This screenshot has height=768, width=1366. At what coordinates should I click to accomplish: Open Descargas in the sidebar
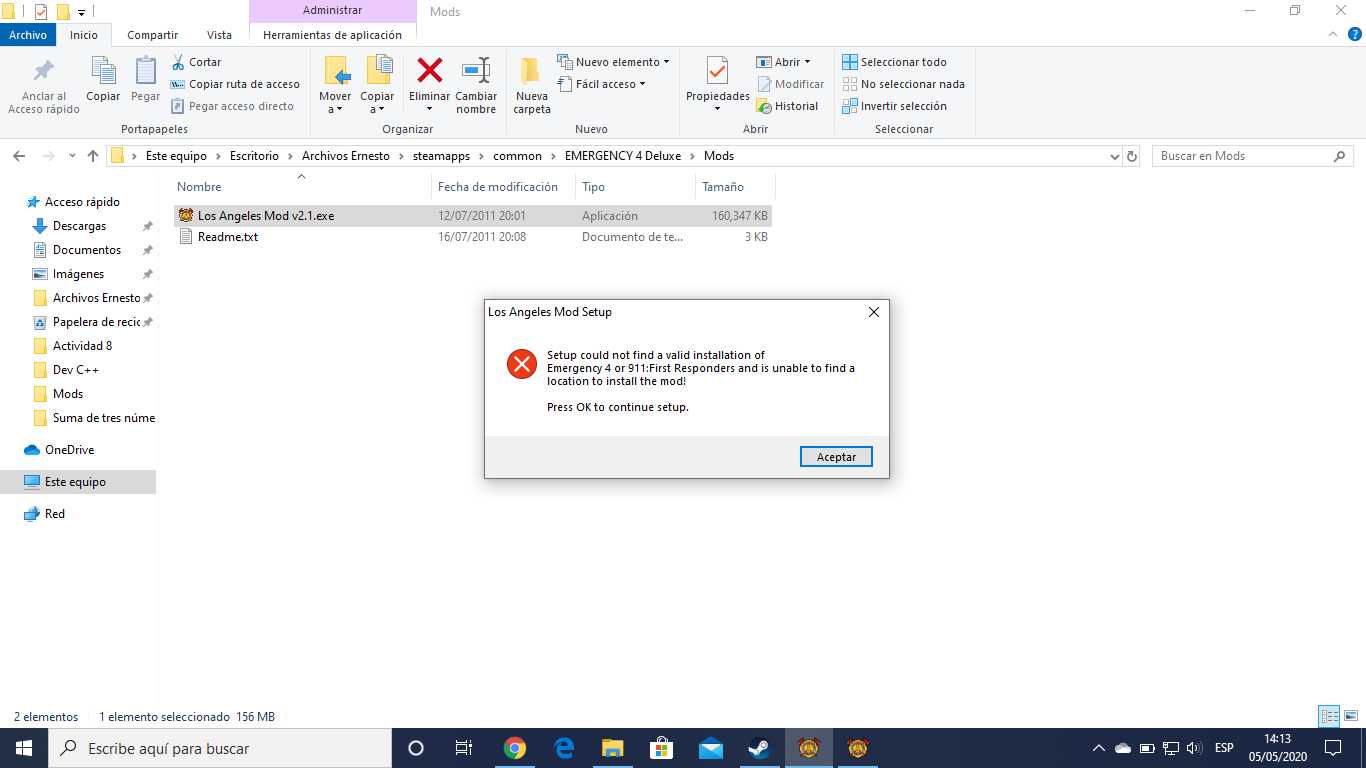click(79, 226)
